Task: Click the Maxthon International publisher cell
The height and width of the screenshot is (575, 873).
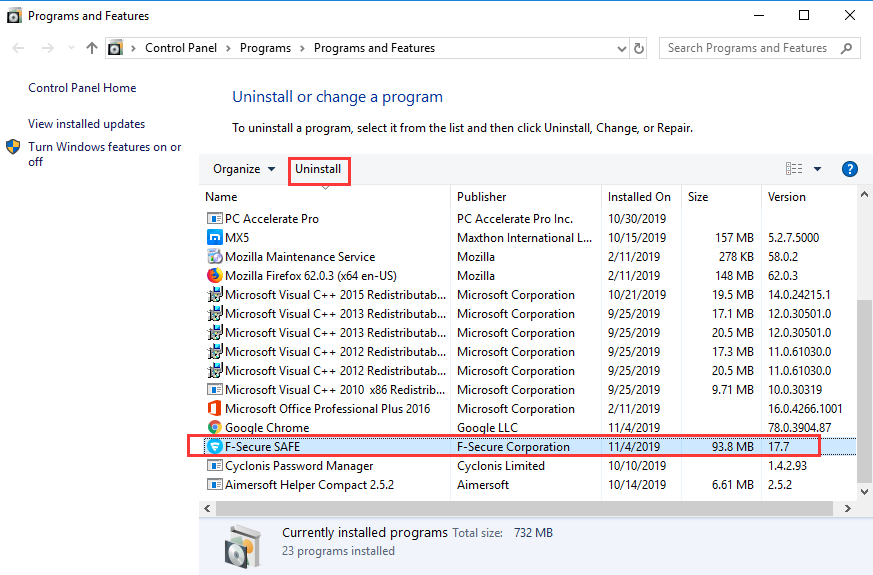Action: point(524,238)
